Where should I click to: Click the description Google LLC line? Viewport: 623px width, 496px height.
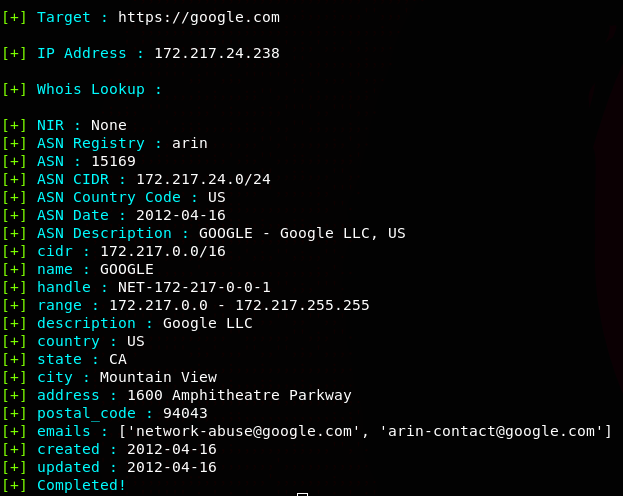coord(144,323)
